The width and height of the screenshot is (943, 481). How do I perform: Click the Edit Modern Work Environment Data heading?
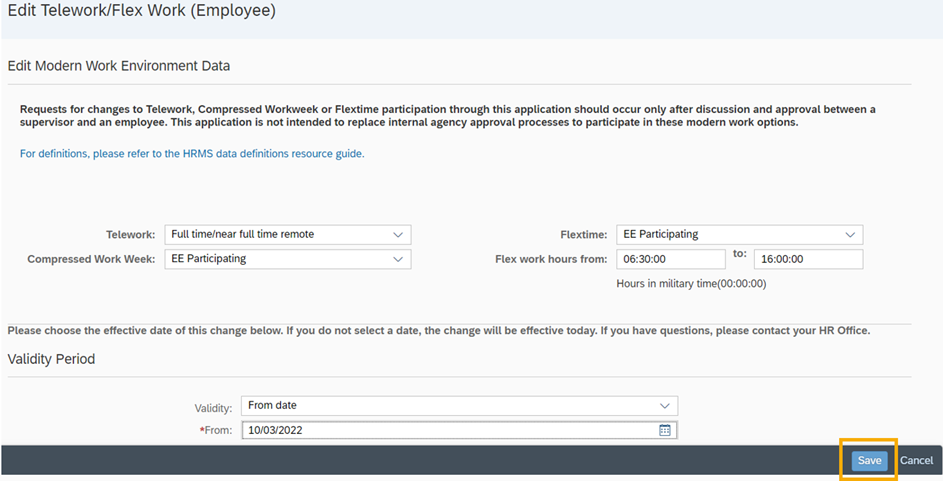118,67
